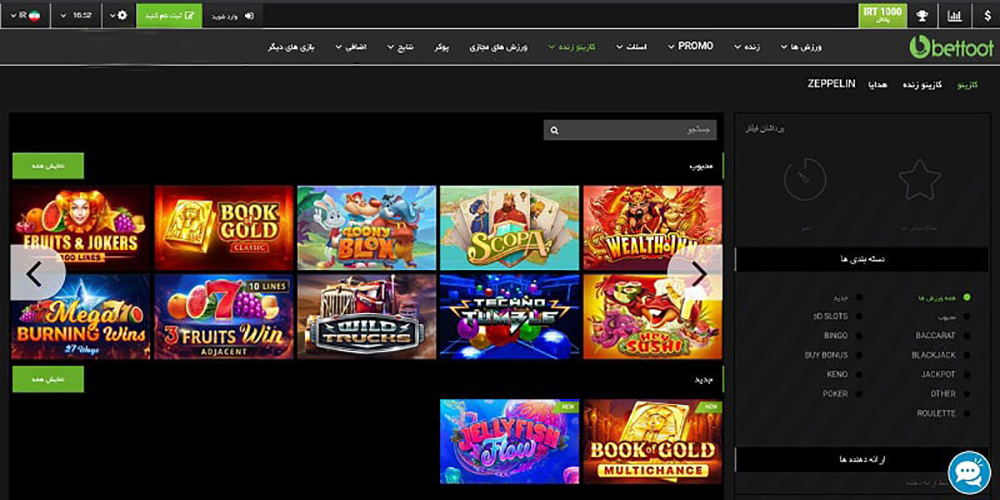Click the برداشتن فیلتر remove filter link
The image size is (1000, 500).
(x=766, y=128)
